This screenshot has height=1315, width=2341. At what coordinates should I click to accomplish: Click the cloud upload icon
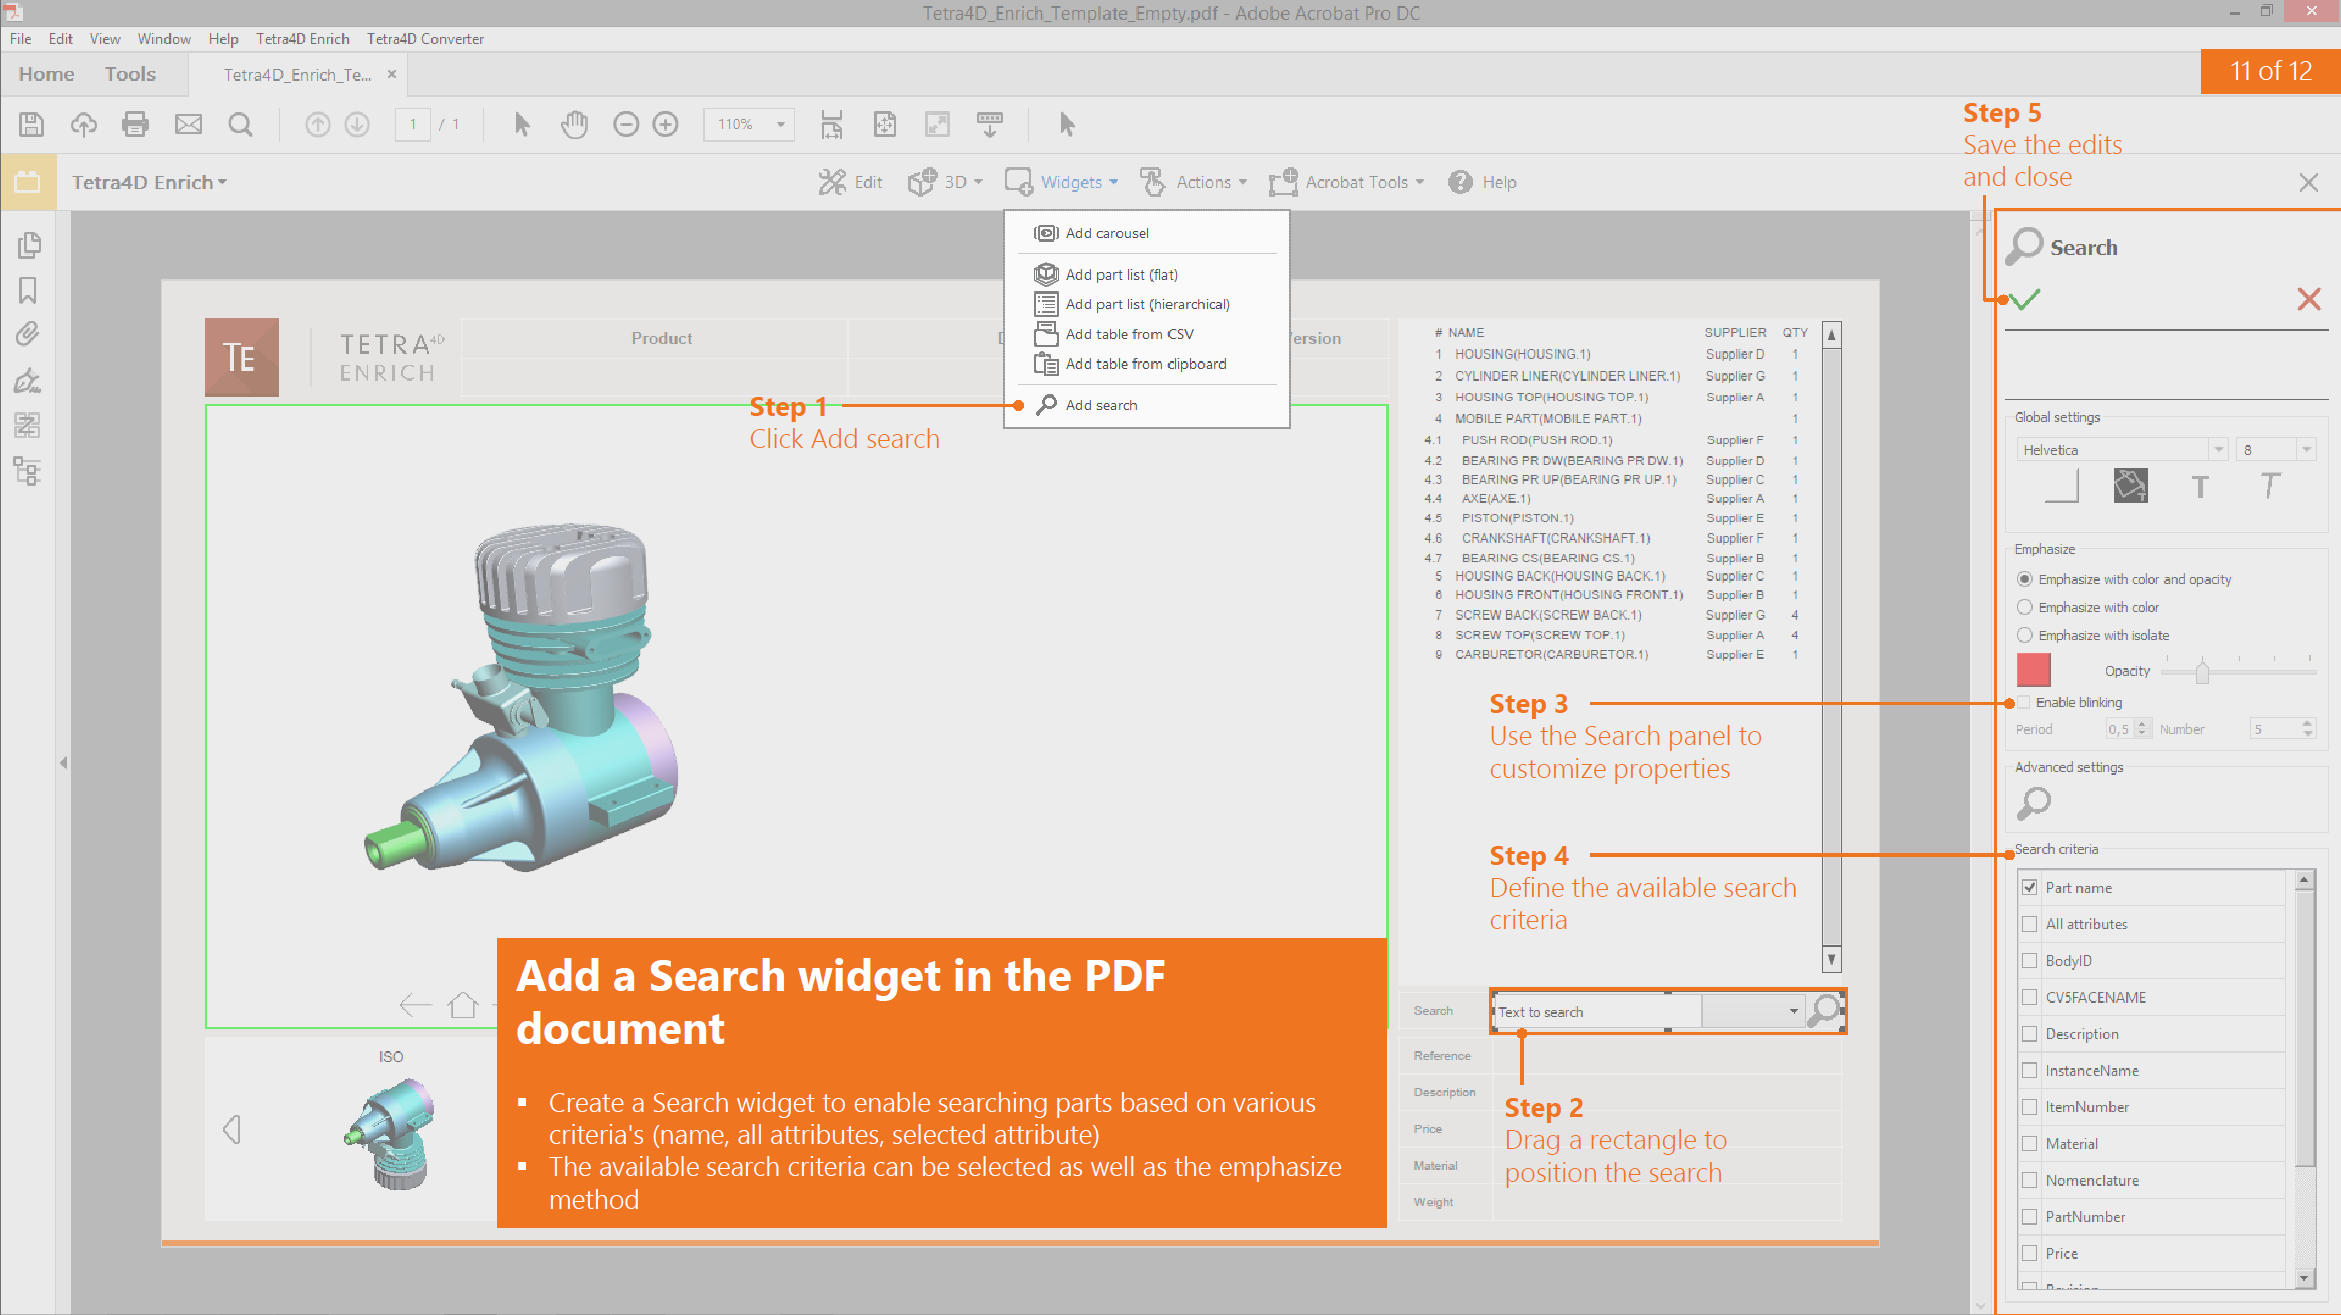click(84, 124)
